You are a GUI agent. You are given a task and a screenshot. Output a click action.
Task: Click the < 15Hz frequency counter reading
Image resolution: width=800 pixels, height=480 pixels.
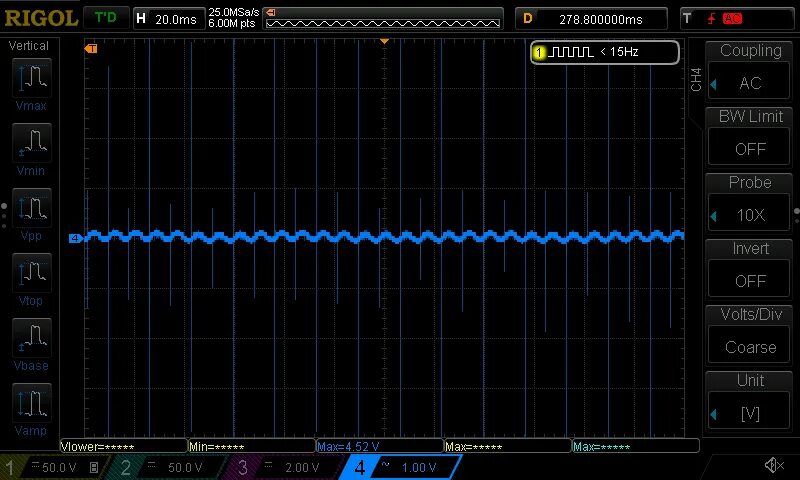619,52
